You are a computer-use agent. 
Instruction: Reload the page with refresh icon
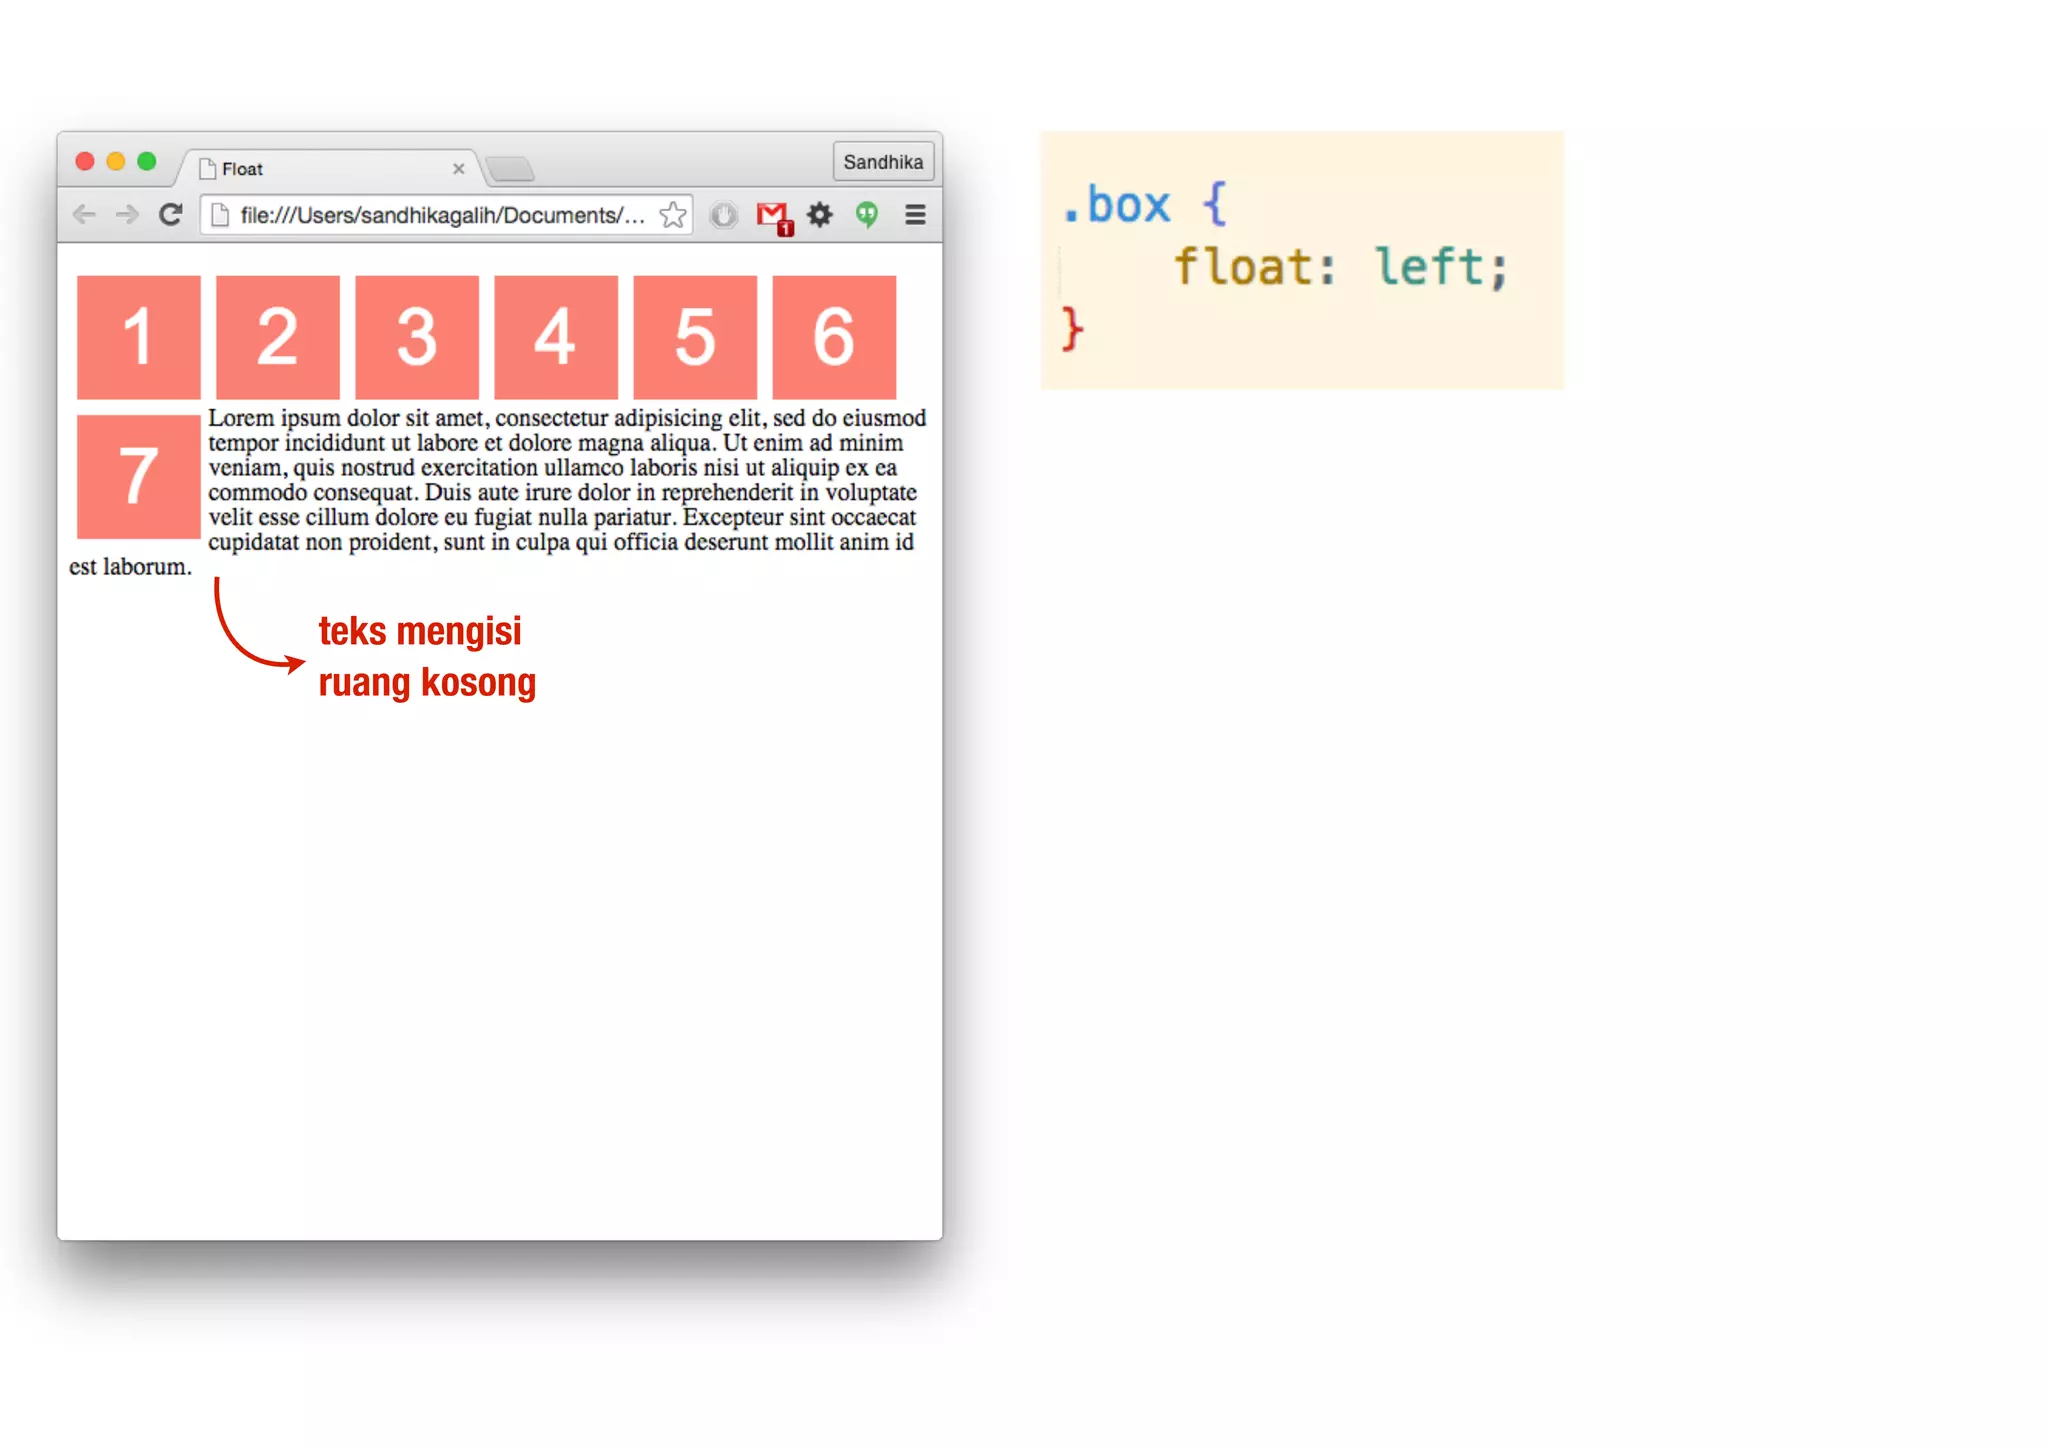pyautogui.click(x=171, y=215)
